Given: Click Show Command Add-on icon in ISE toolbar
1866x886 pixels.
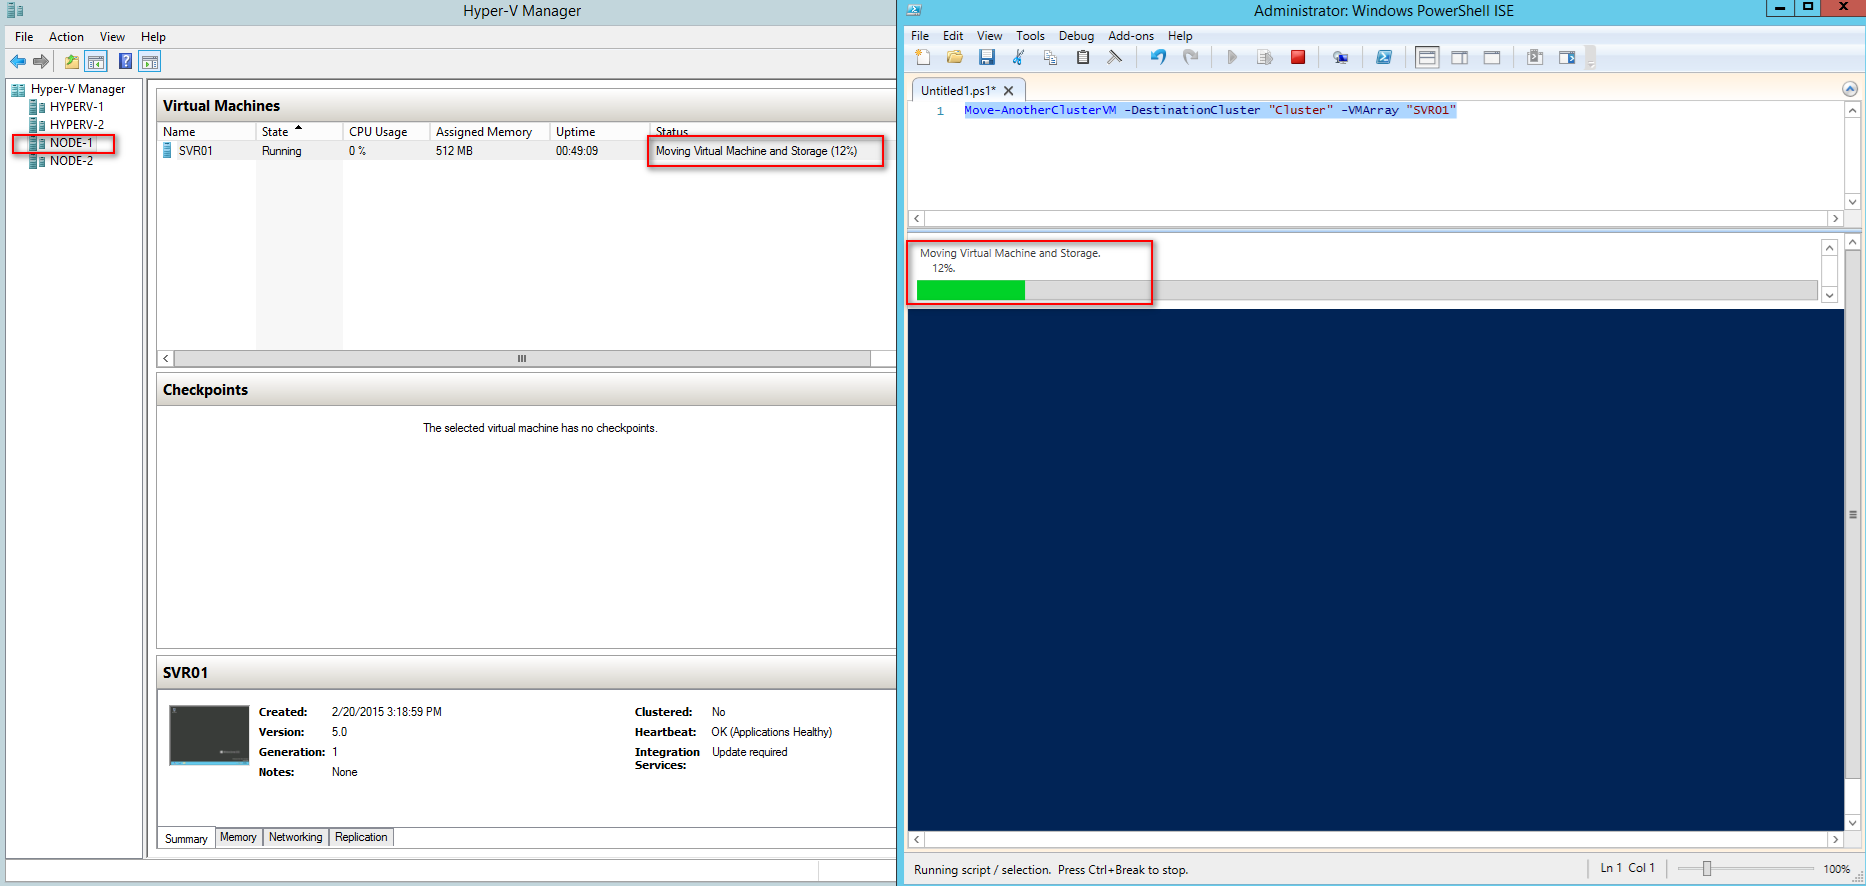Looking at the screenshot, I should click(x=1567, y=57).
